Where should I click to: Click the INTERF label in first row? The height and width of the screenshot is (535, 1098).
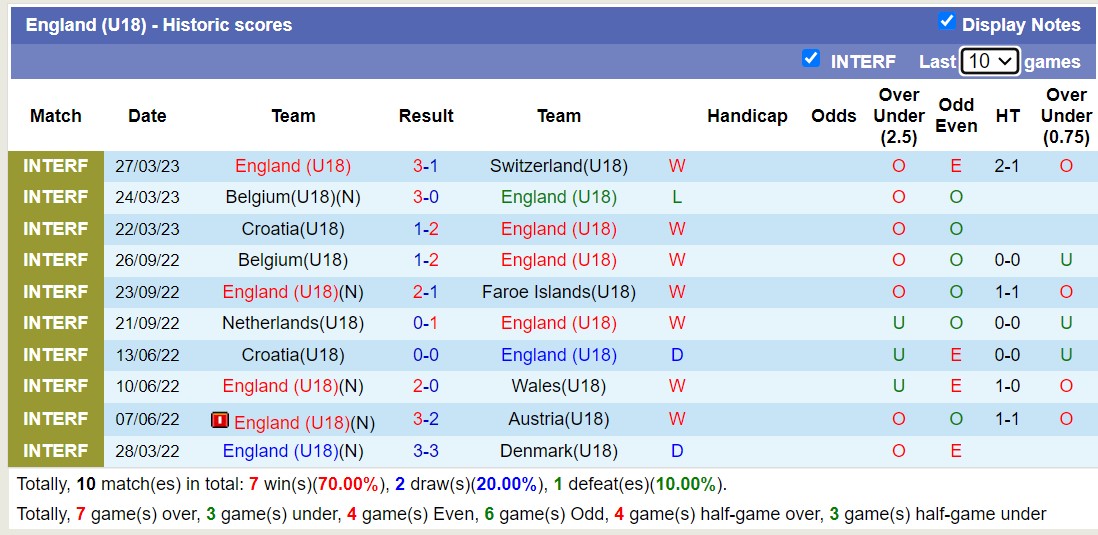pos(56,166)
